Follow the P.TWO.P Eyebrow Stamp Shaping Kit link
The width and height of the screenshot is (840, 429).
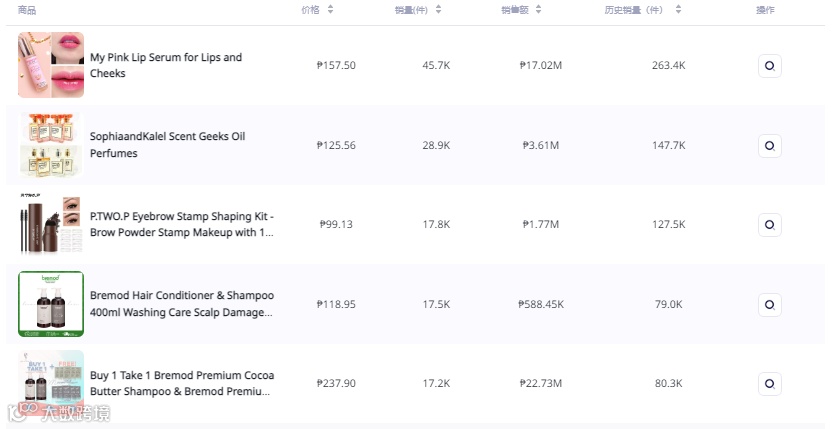181,224
